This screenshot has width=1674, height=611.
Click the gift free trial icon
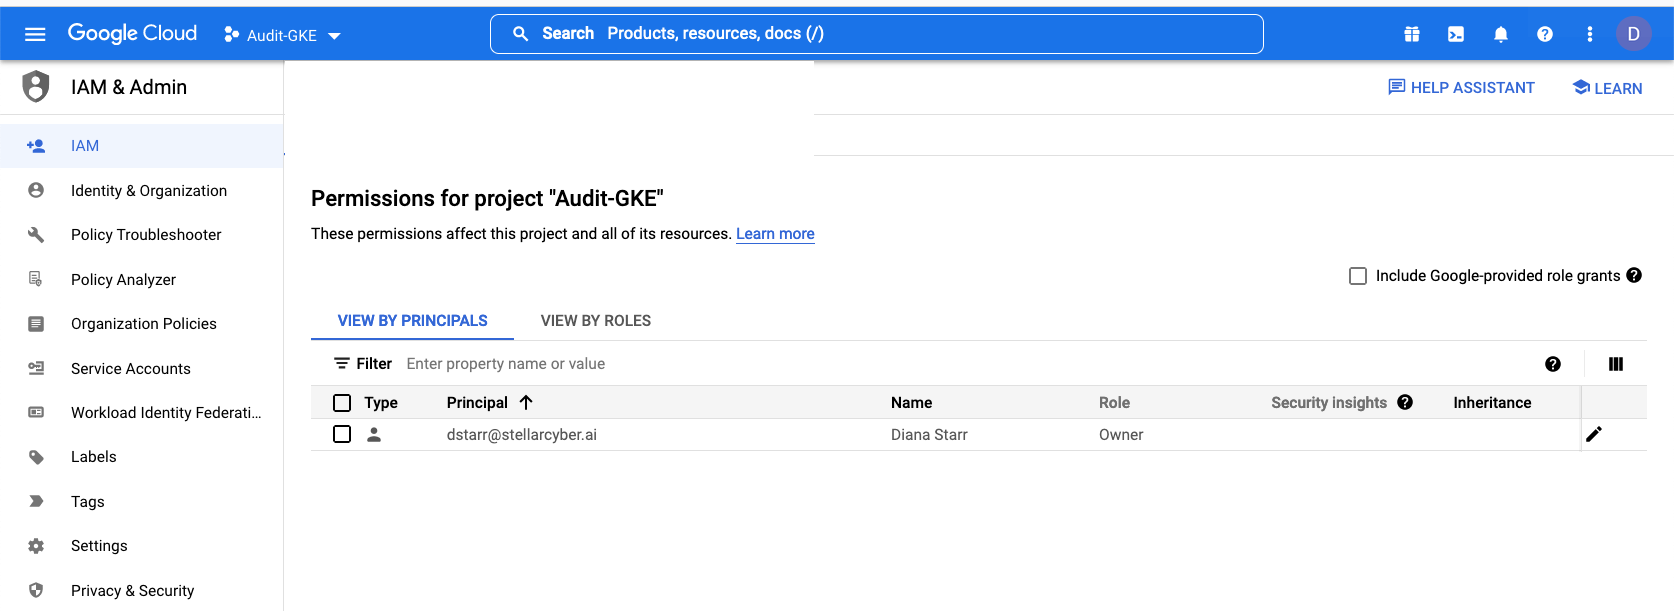1411,34
